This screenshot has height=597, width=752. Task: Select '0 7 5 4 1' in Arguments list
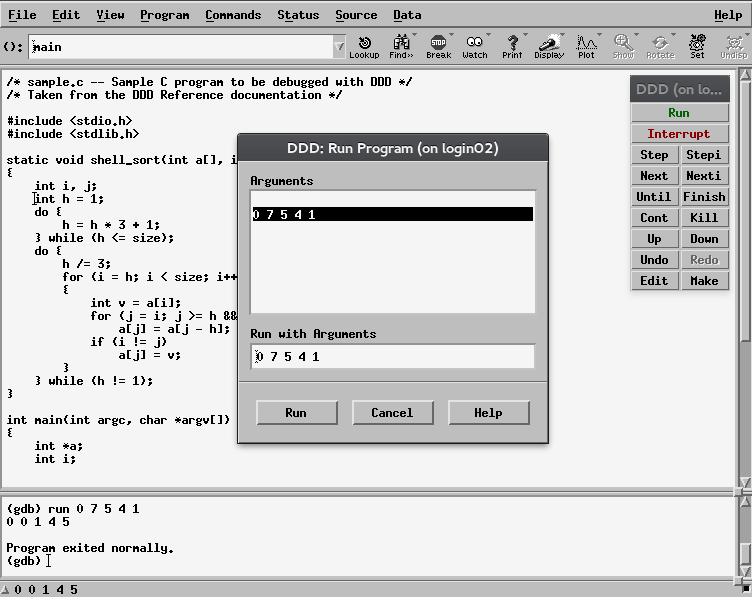coord(392,214)
